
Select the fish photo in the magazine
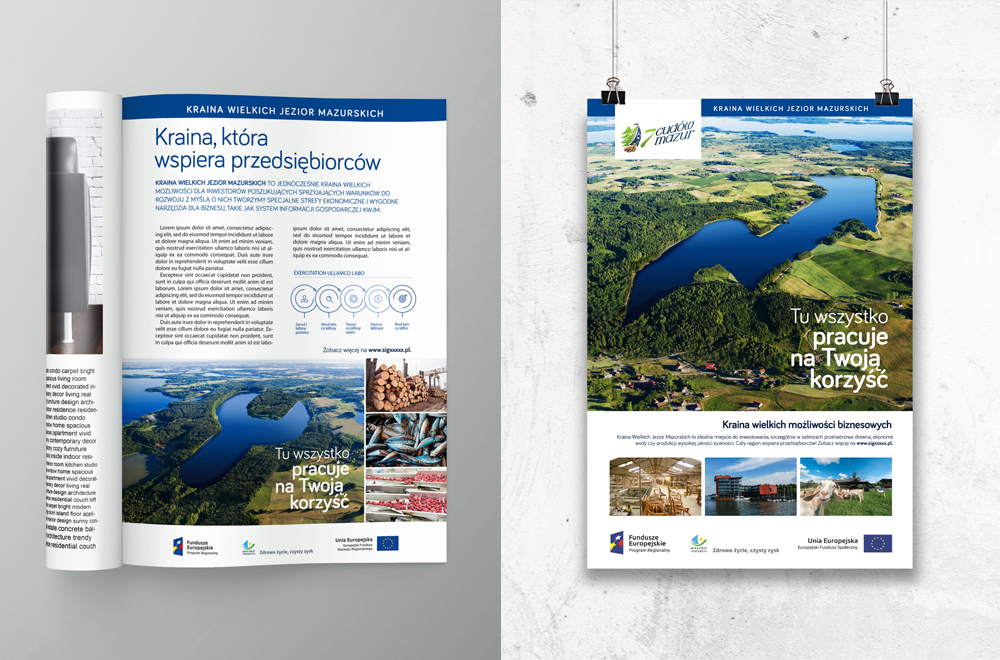coord(406,440)
